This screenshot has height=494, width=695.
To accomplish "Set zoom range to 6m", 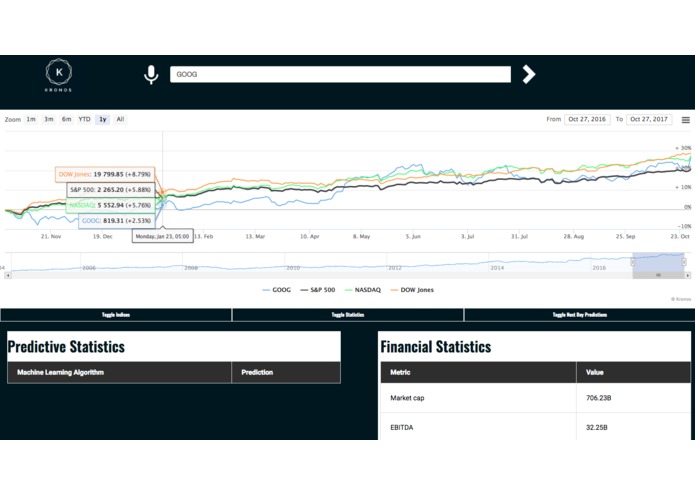I will coord(66,119).
